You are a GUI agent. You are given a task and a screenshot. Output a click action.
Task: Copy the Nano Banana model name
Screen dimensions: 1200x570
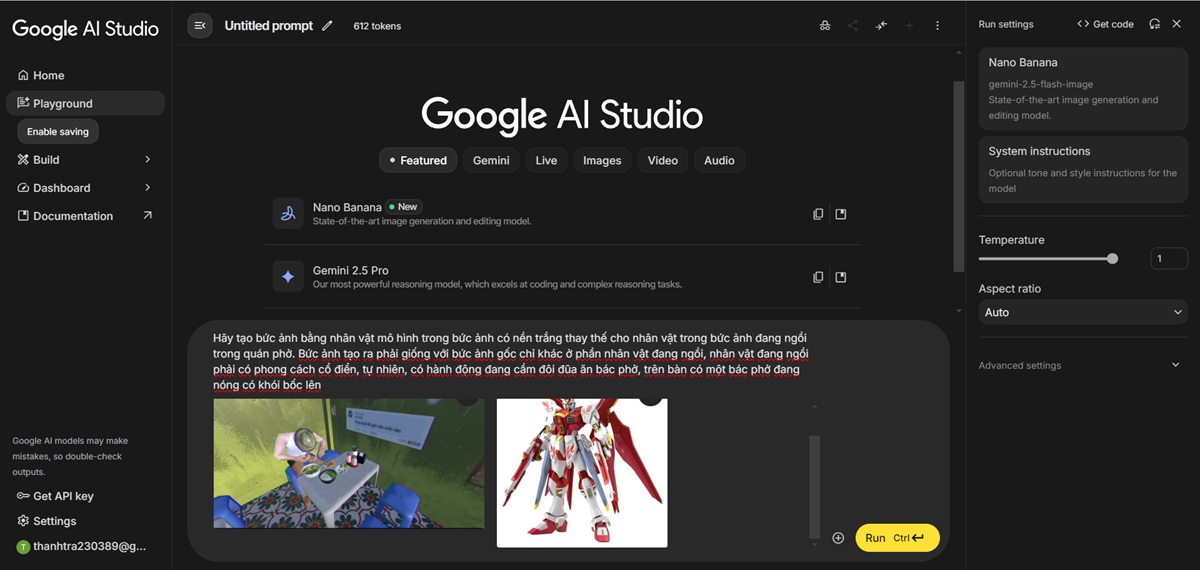click(x=818, y=214)
